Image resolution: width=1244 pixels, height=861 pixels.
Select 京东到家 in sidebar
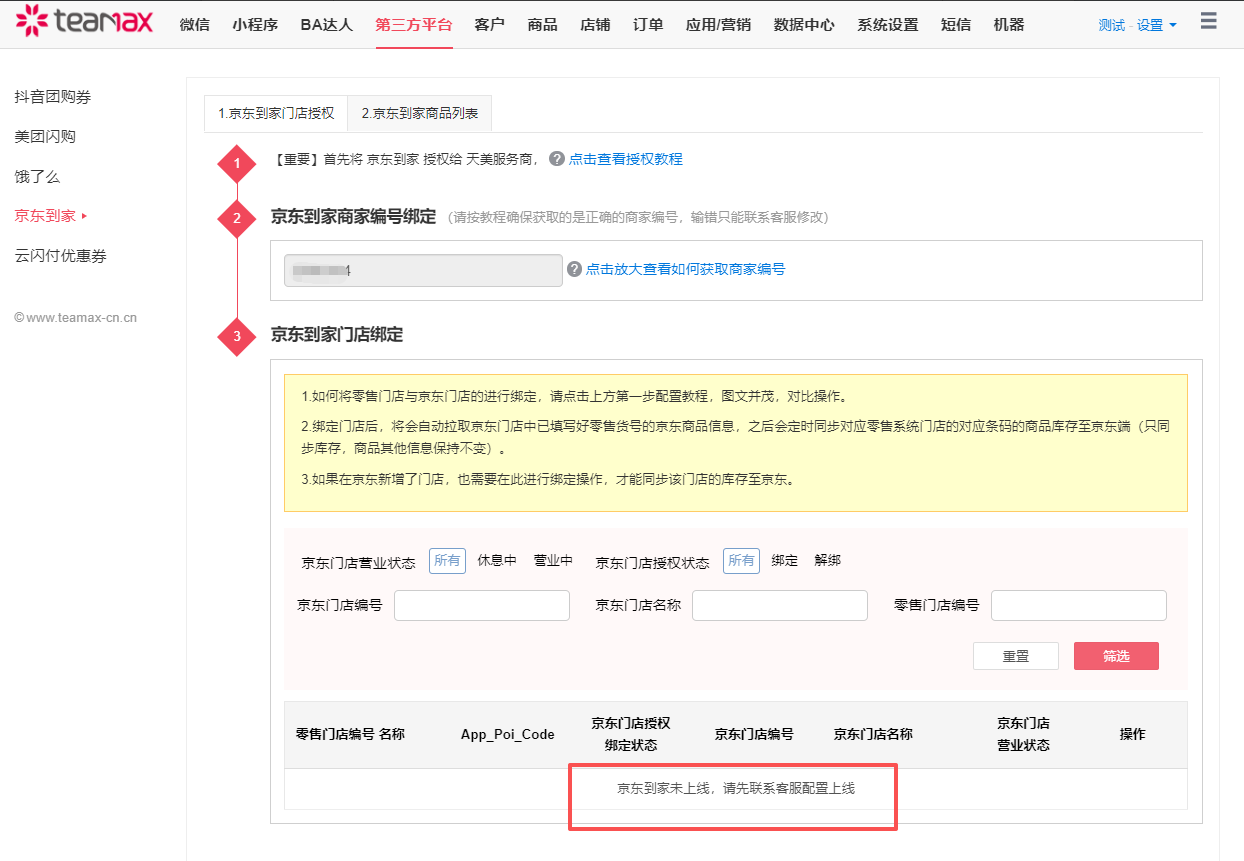45,216
